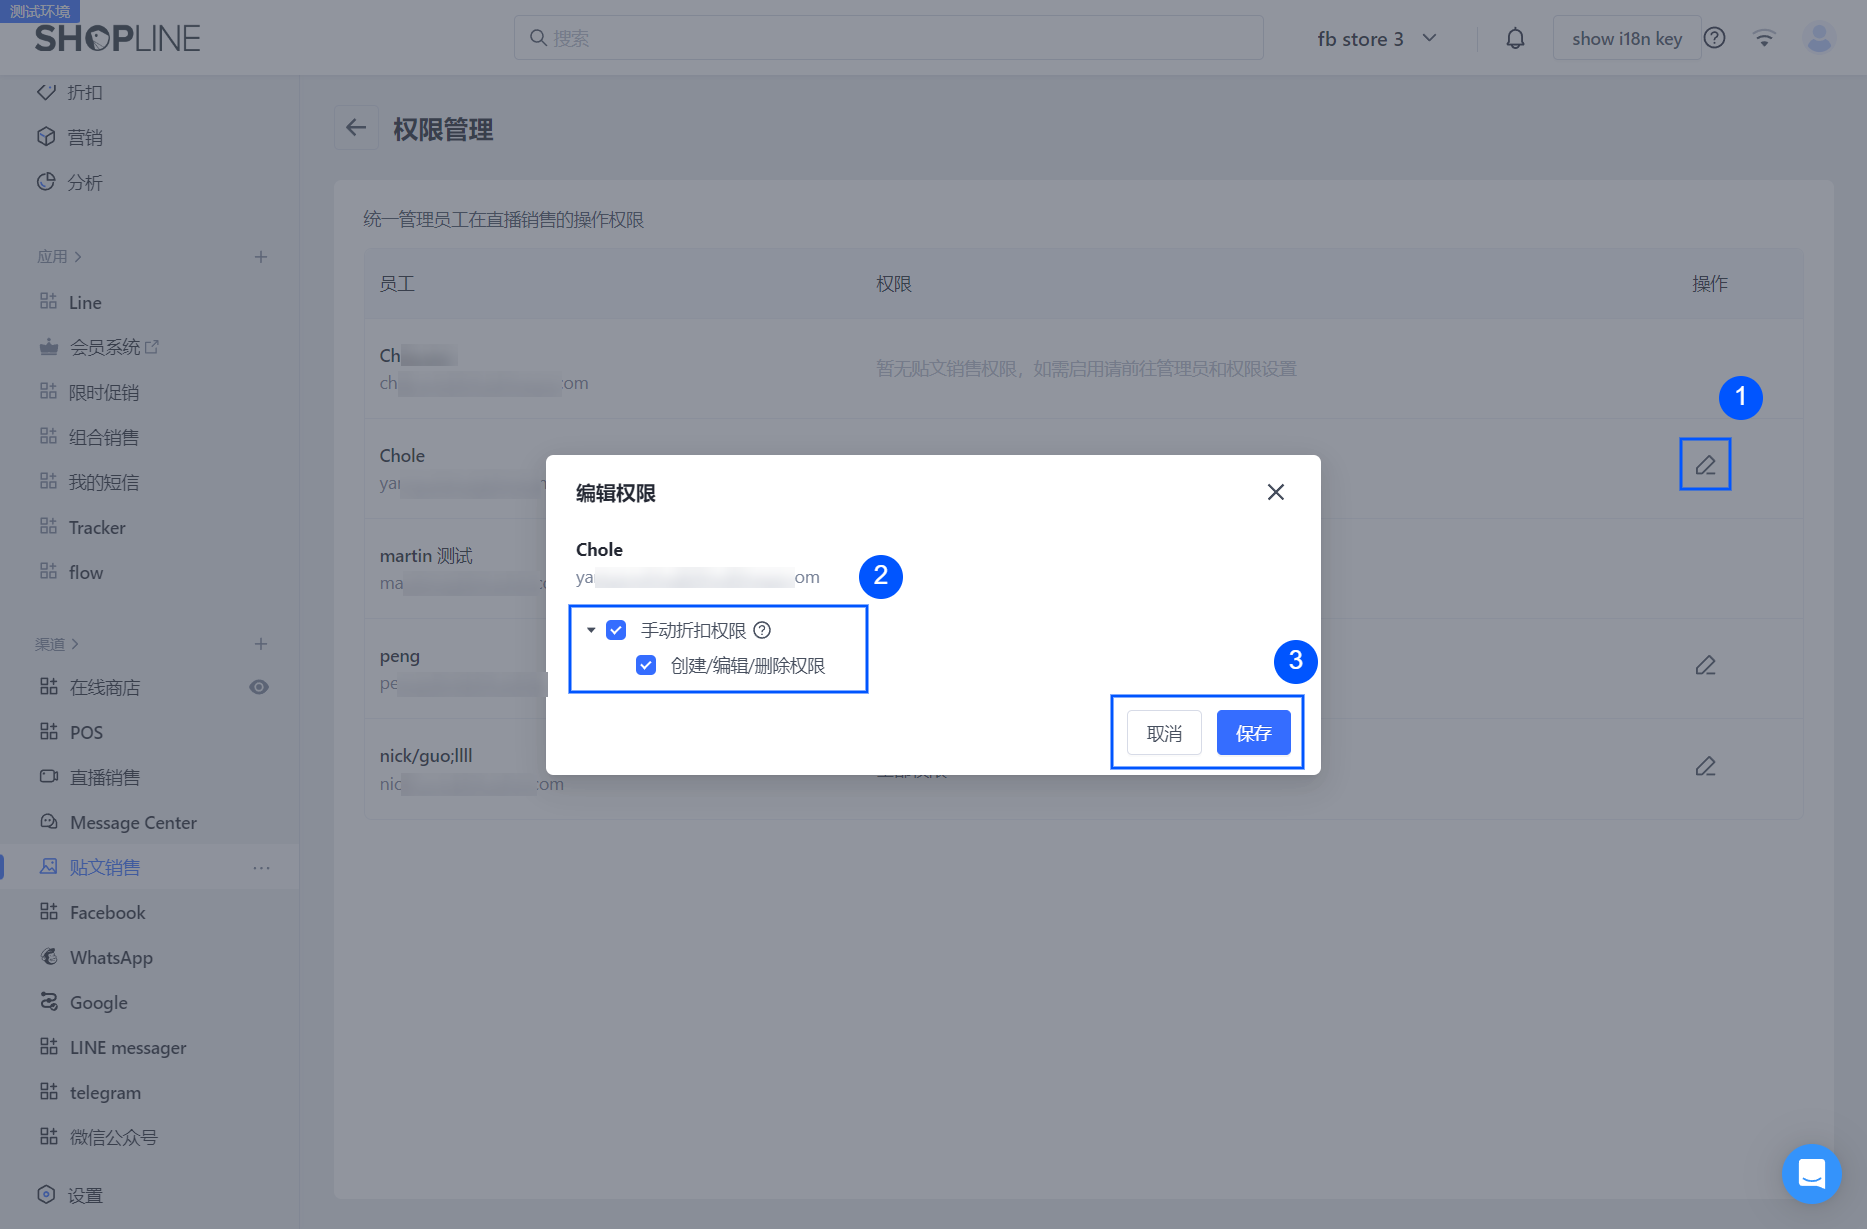Open the fb store 3 dropdown
The height and width of the screenshot is (1229, 1867).
click(1376, 39)
